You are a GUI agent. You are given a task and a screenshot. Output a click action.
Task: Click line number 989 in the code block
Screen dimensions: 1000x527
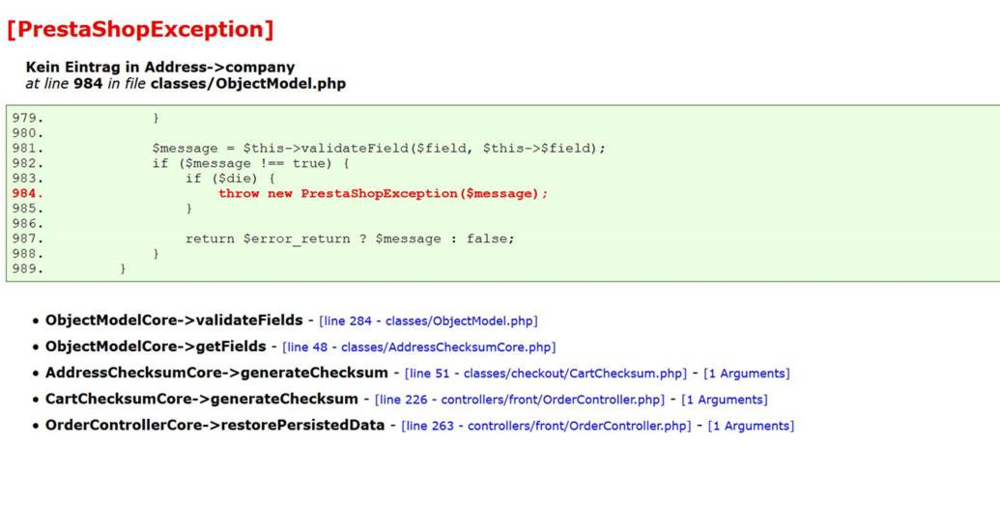(27, 269)
